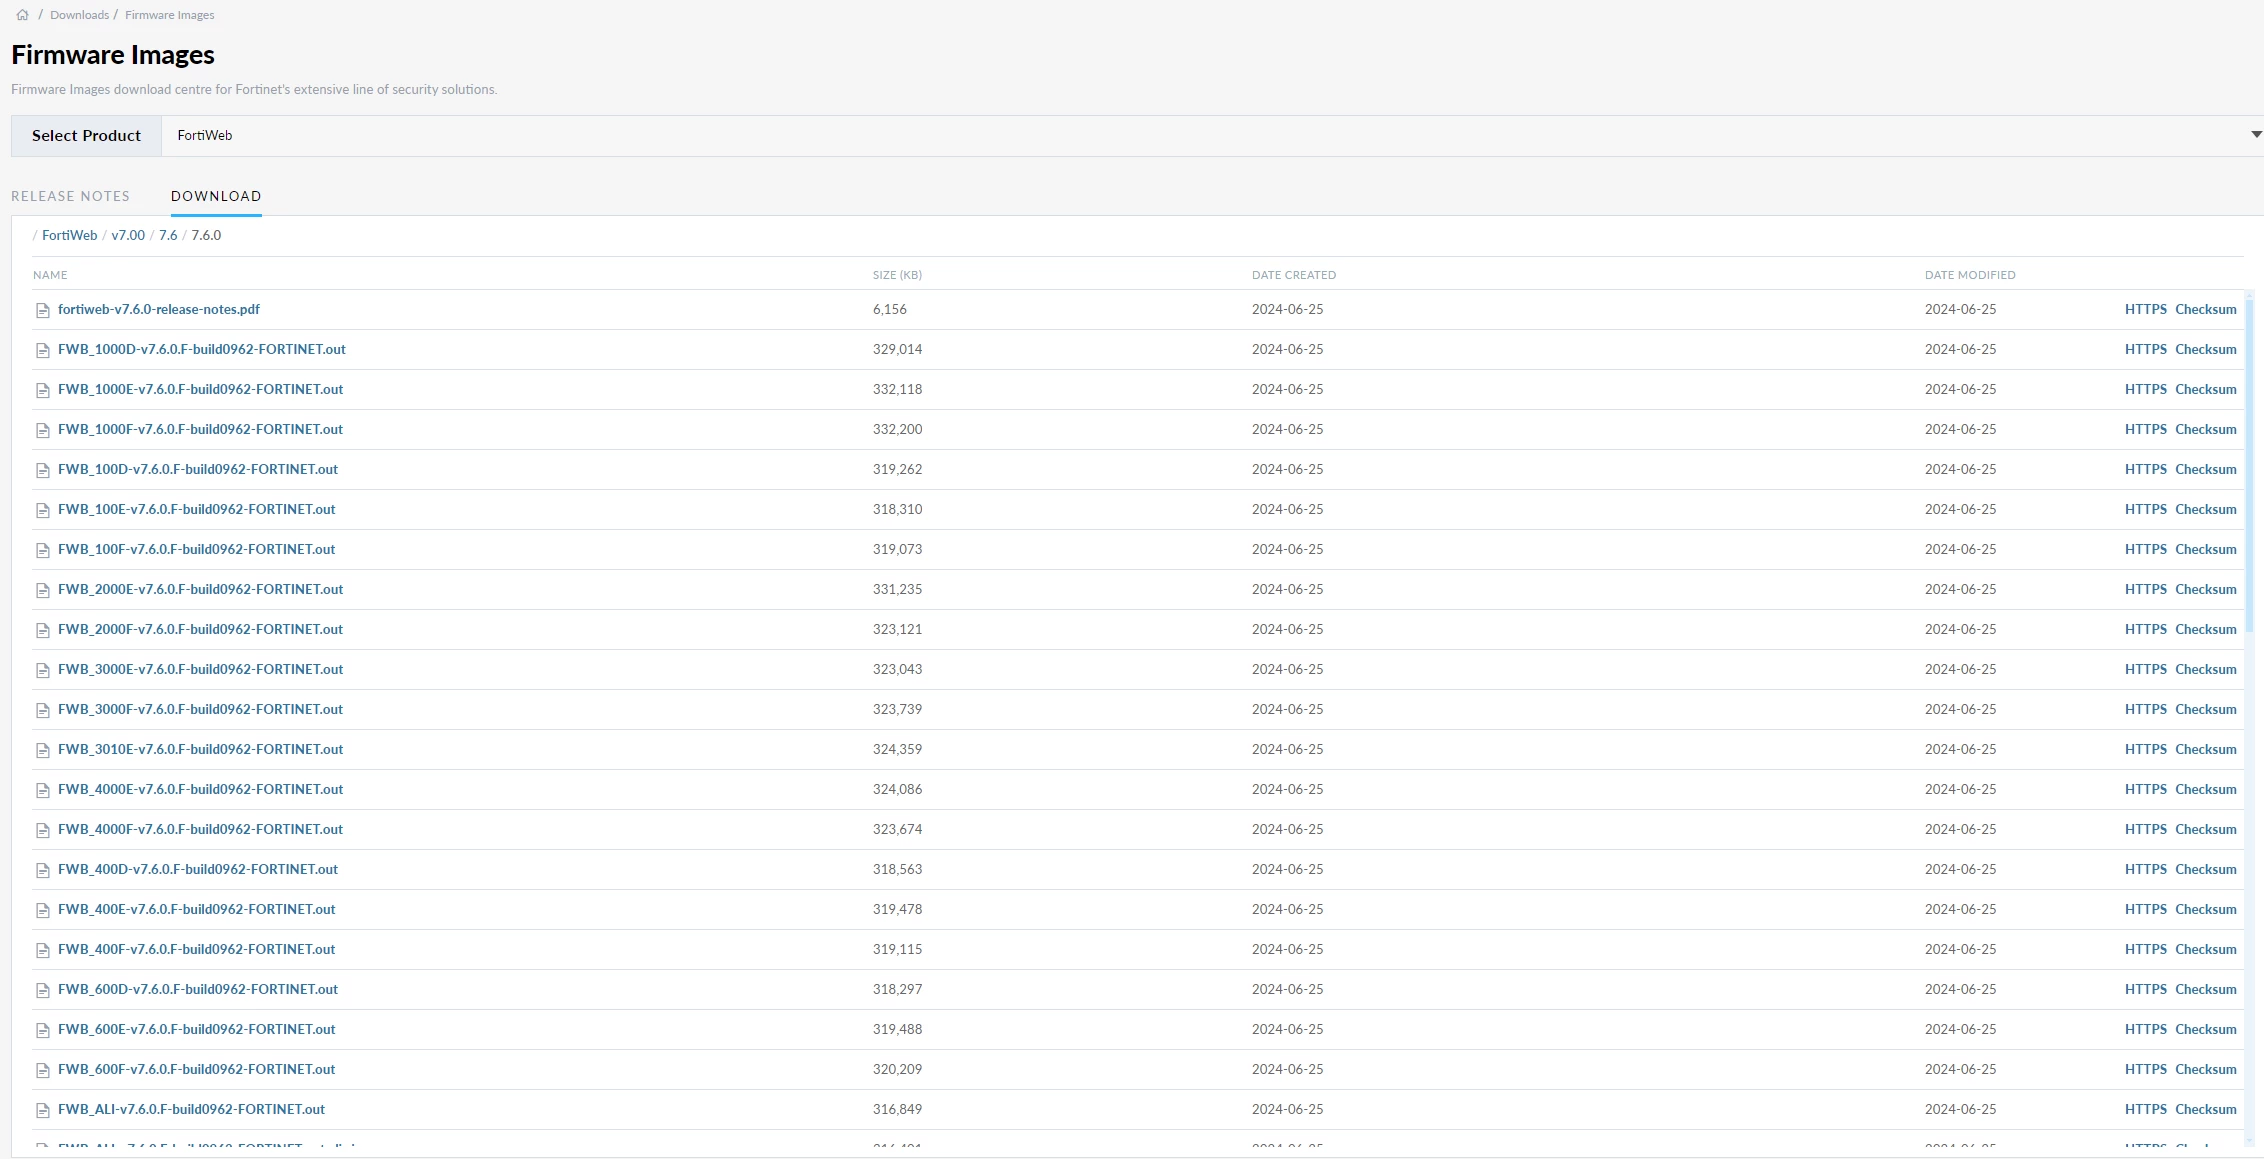Open Checksum for FWB_ALI firmware

click(2206, 1109)
